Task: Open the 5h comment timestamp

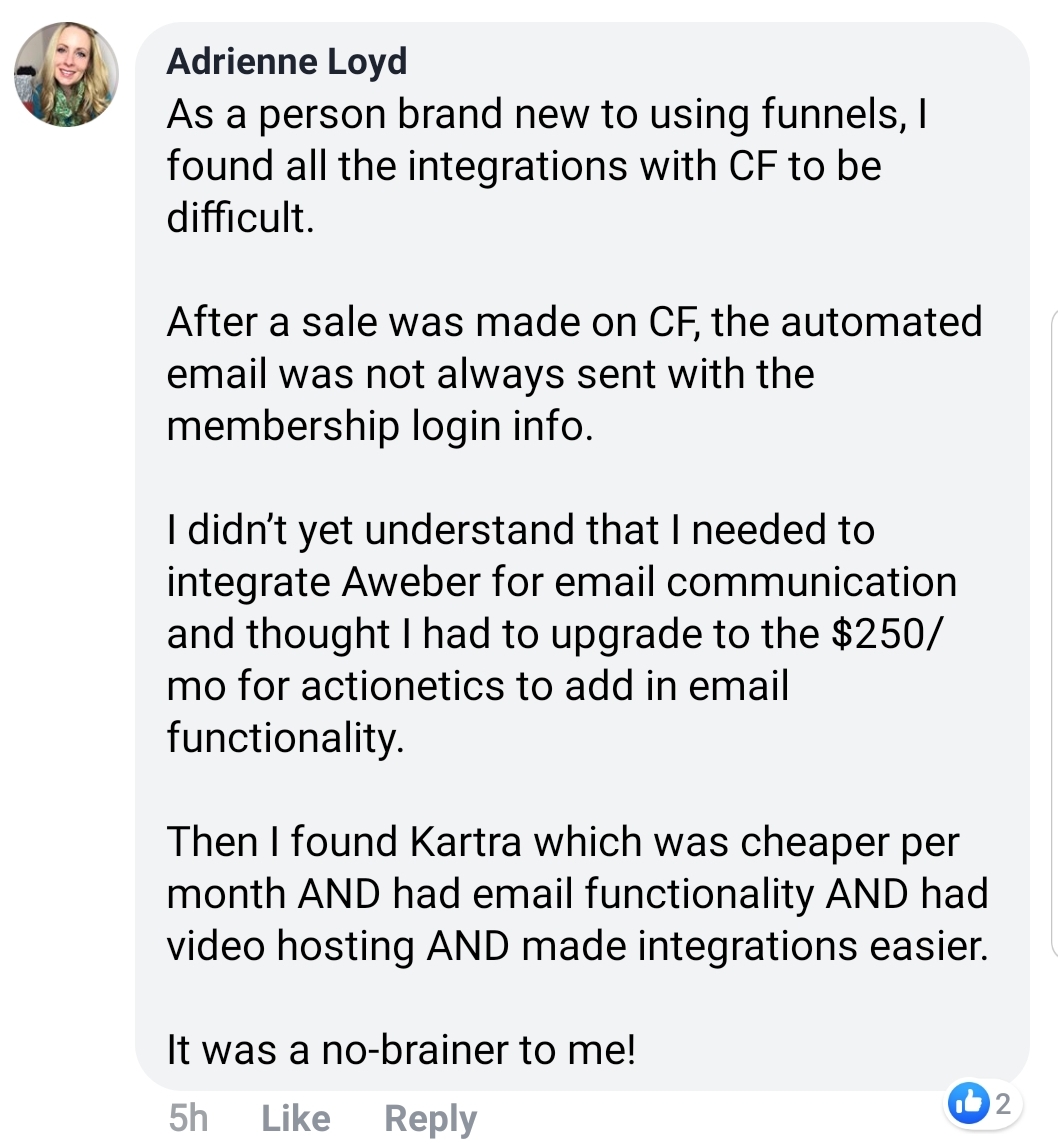Action: click(x=189, y=1117)
